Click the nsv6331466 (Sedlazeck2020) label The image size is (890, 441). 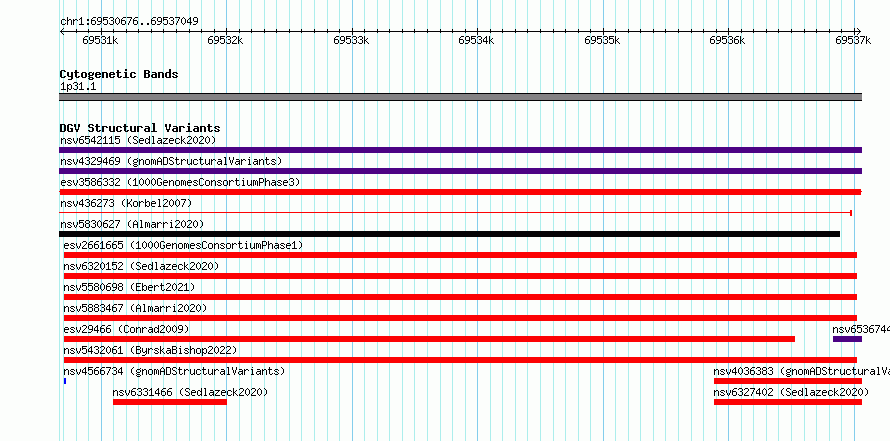190,392
